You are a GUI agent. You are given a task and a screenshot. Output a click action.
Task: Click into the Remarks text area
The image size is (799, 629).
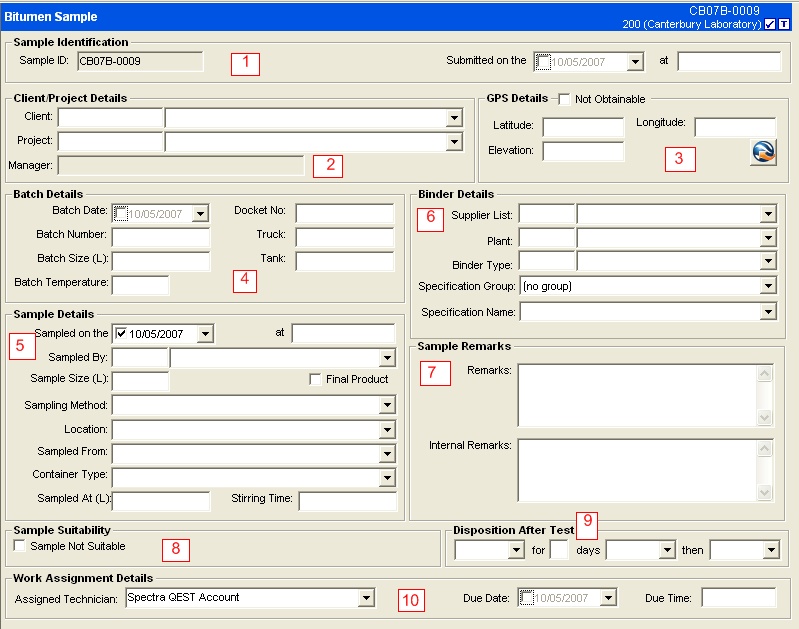[637, 395]
